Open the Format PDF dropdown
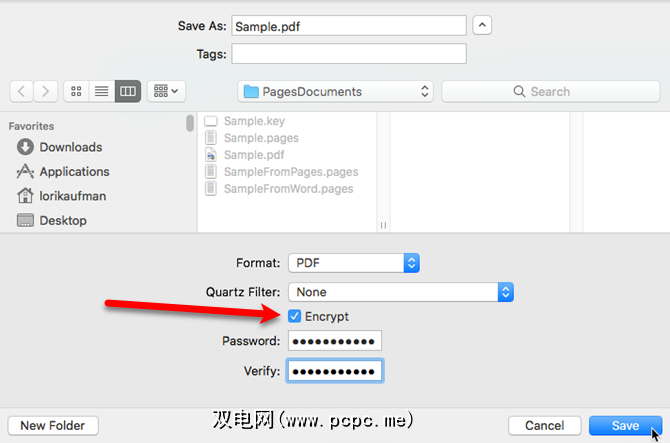The height and width of the screenshot is (443, 670). (x=354, y=263)
